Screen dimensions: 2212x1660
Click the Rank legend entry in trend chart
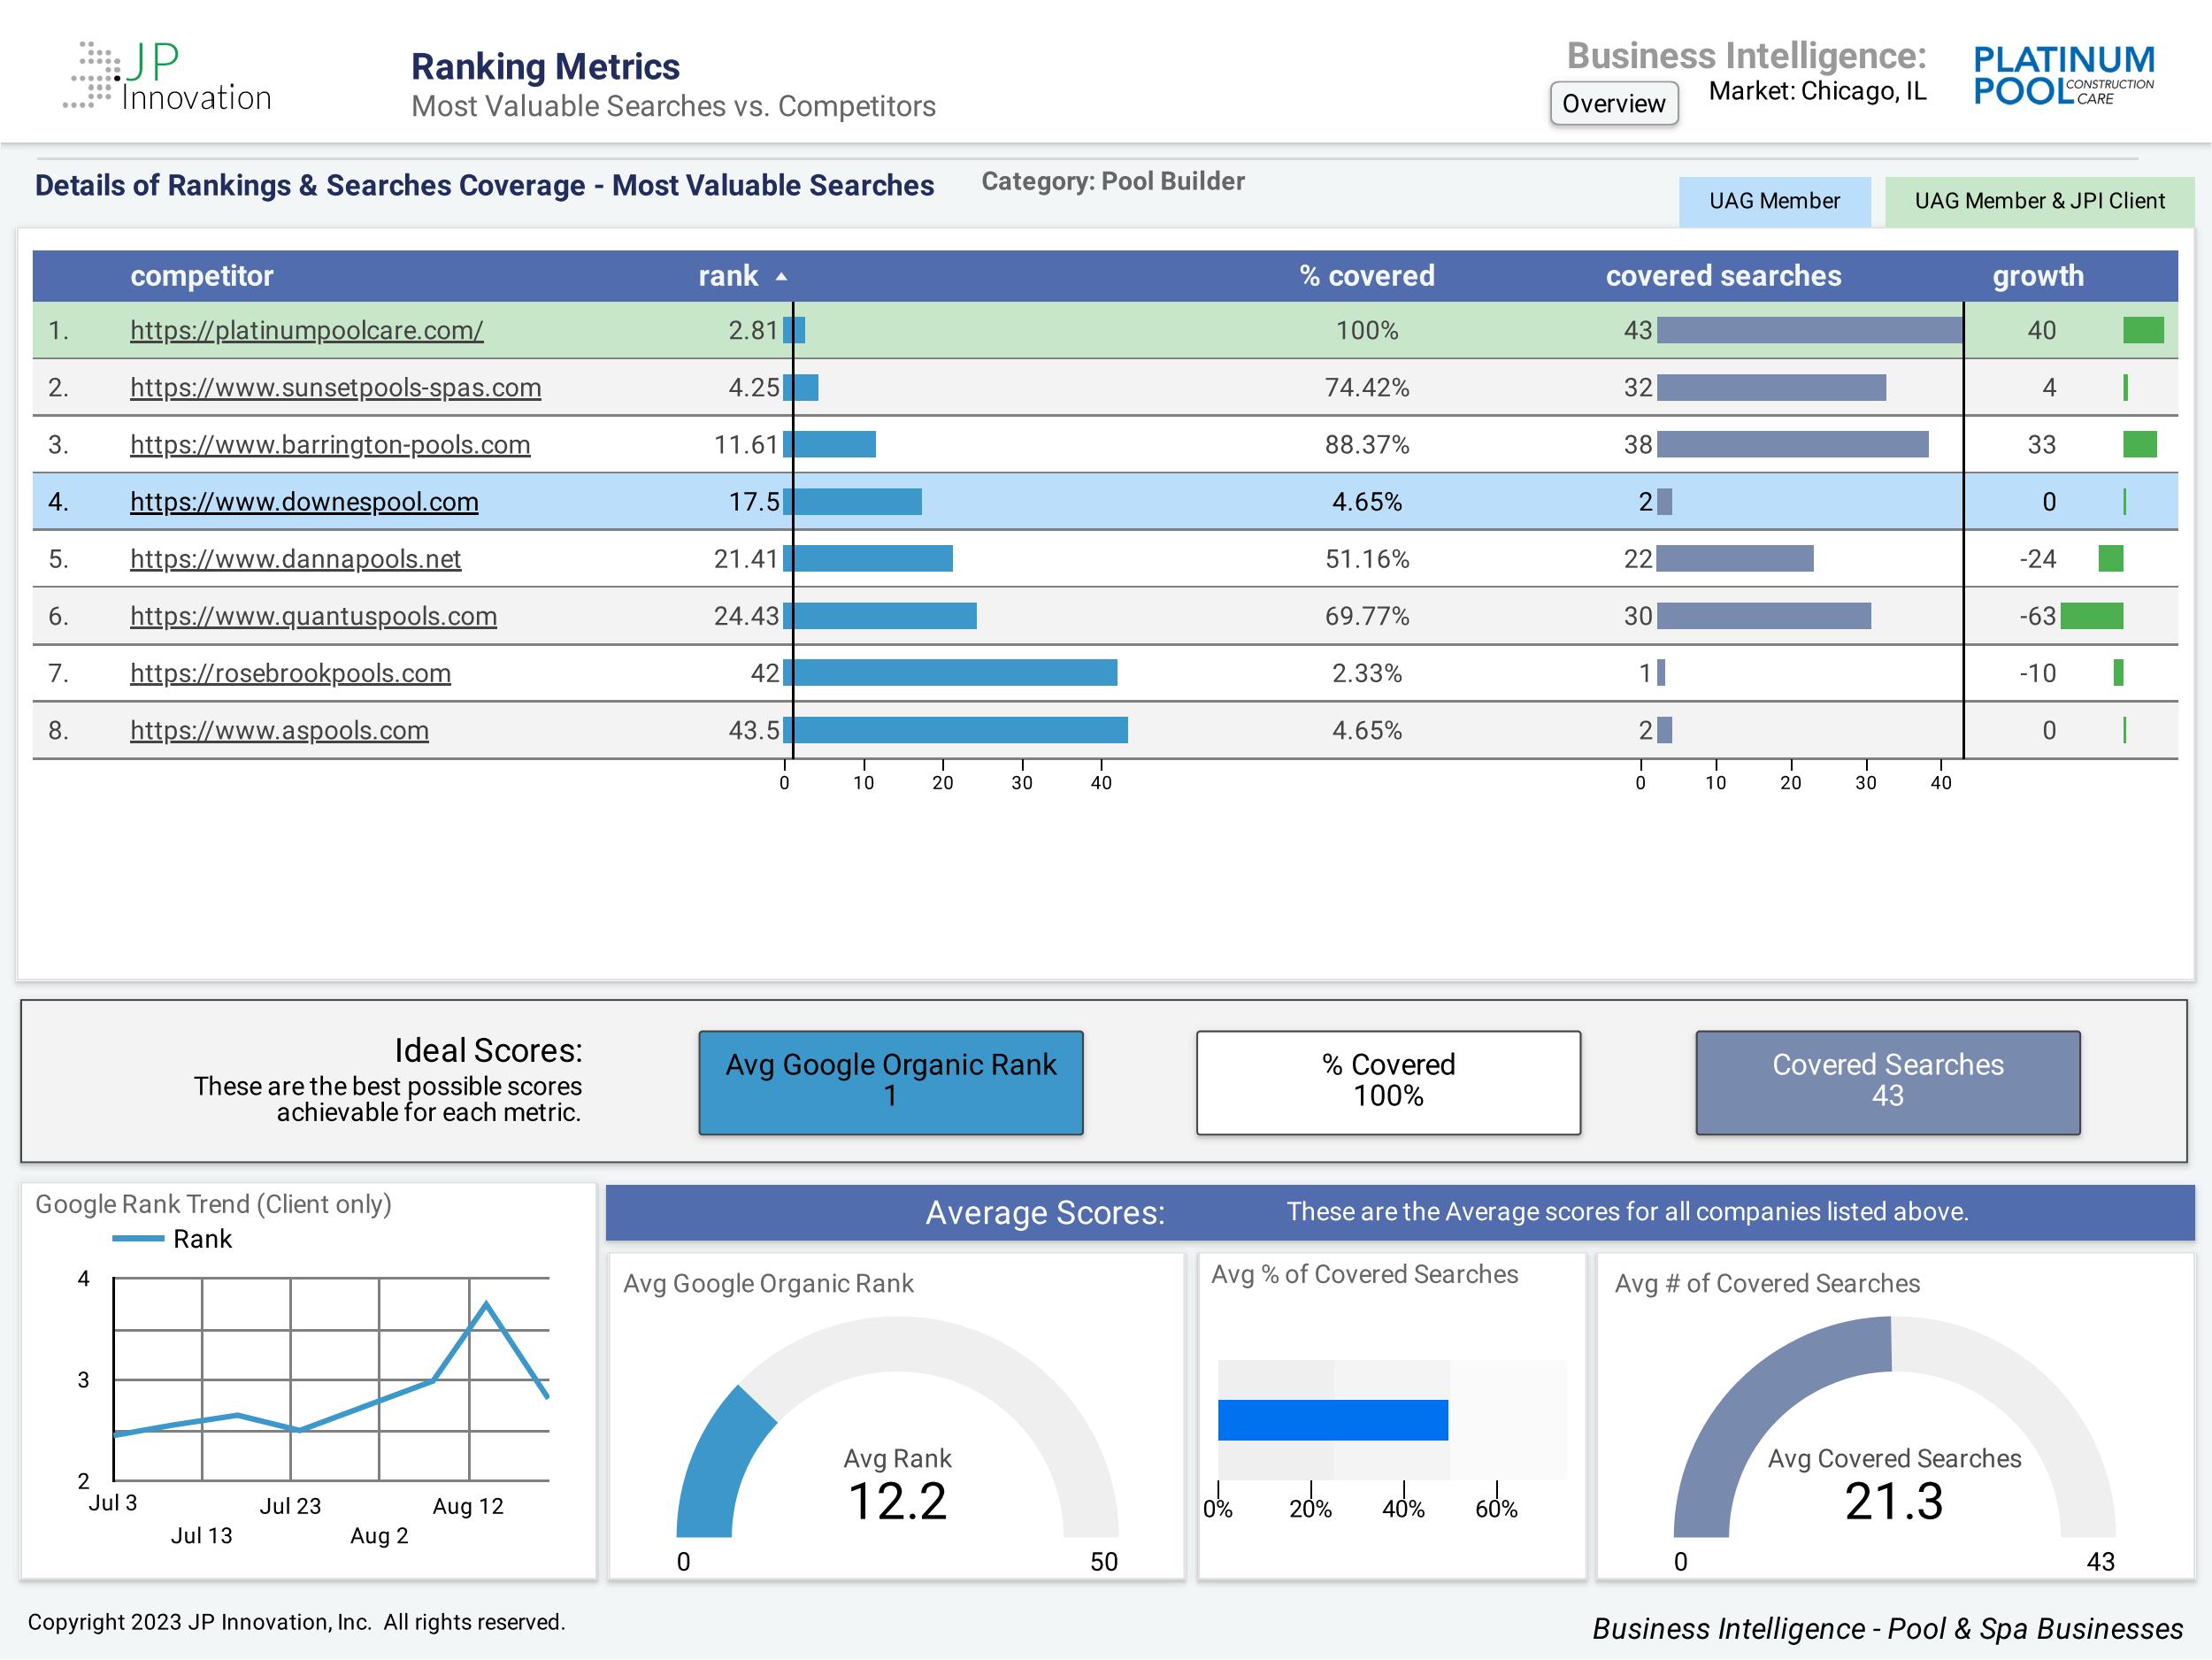point(172,1239)
